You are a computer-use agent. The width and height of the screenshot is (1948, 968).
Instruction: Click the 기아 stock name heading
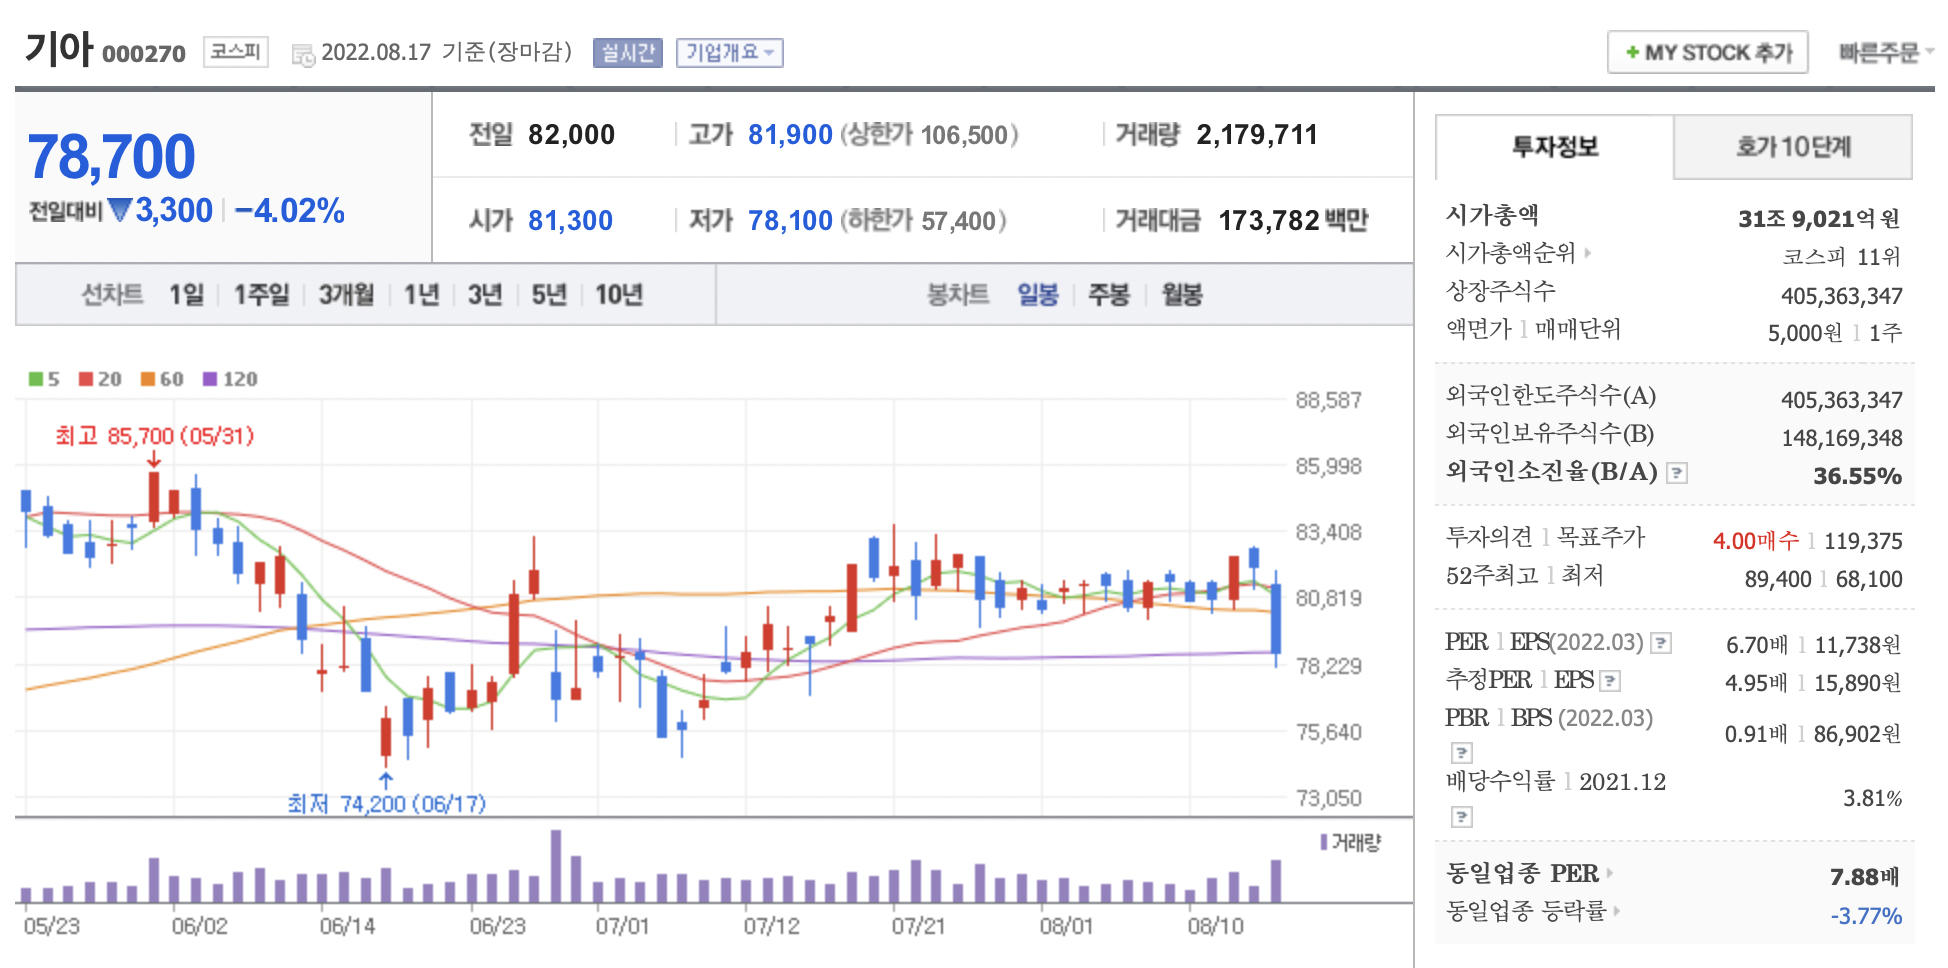click(58, 48)
